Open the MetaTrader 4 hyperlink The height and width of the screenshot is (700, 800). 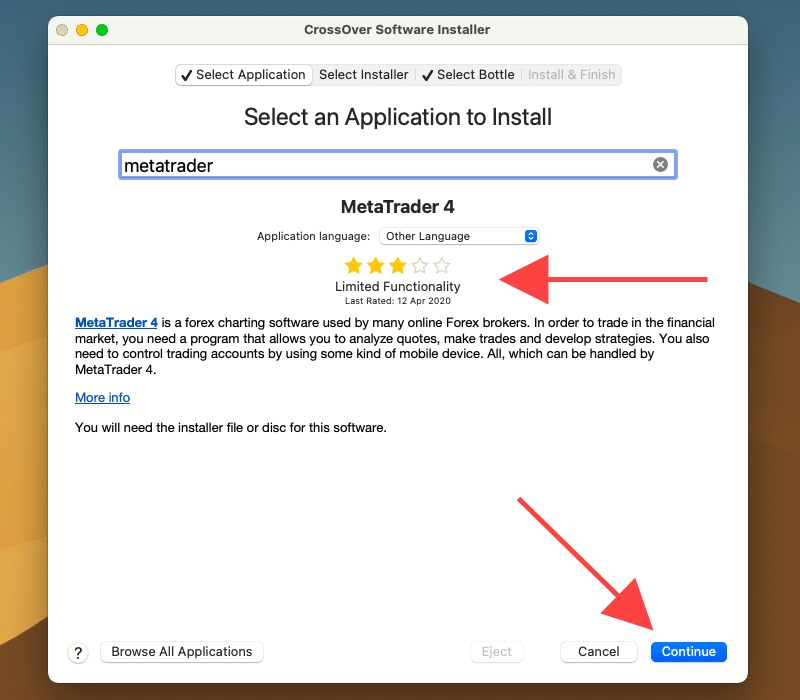click(116, 323)
